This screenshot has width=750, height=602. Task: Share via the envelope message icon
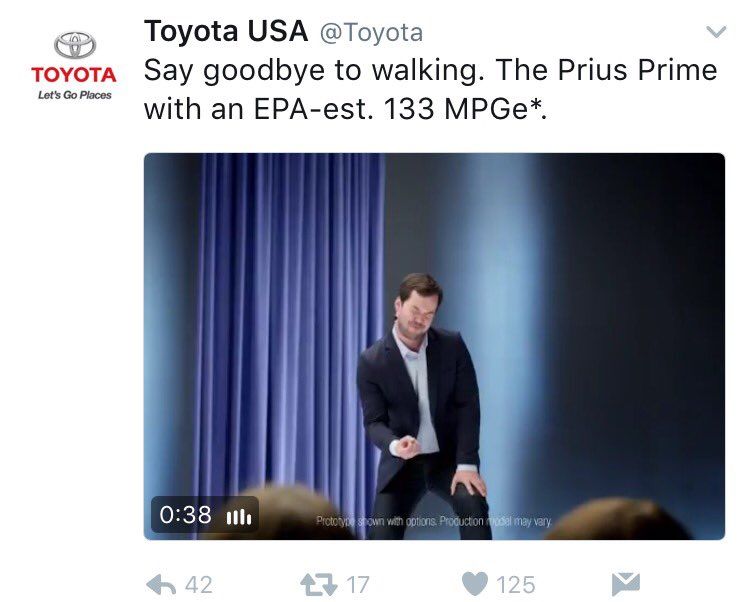tap(625, 583)
